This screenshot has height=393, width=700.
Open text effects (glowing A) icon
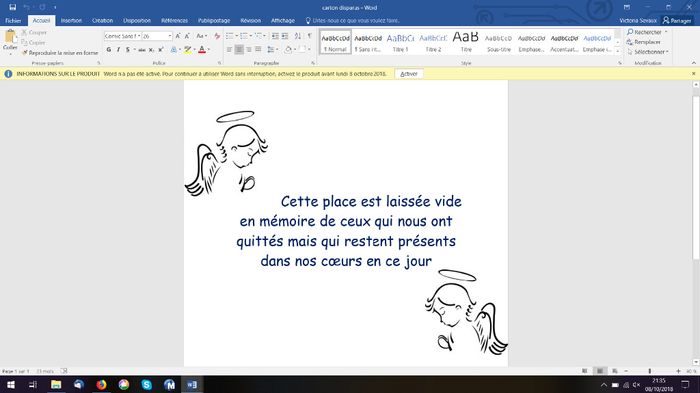click(173, 50)
